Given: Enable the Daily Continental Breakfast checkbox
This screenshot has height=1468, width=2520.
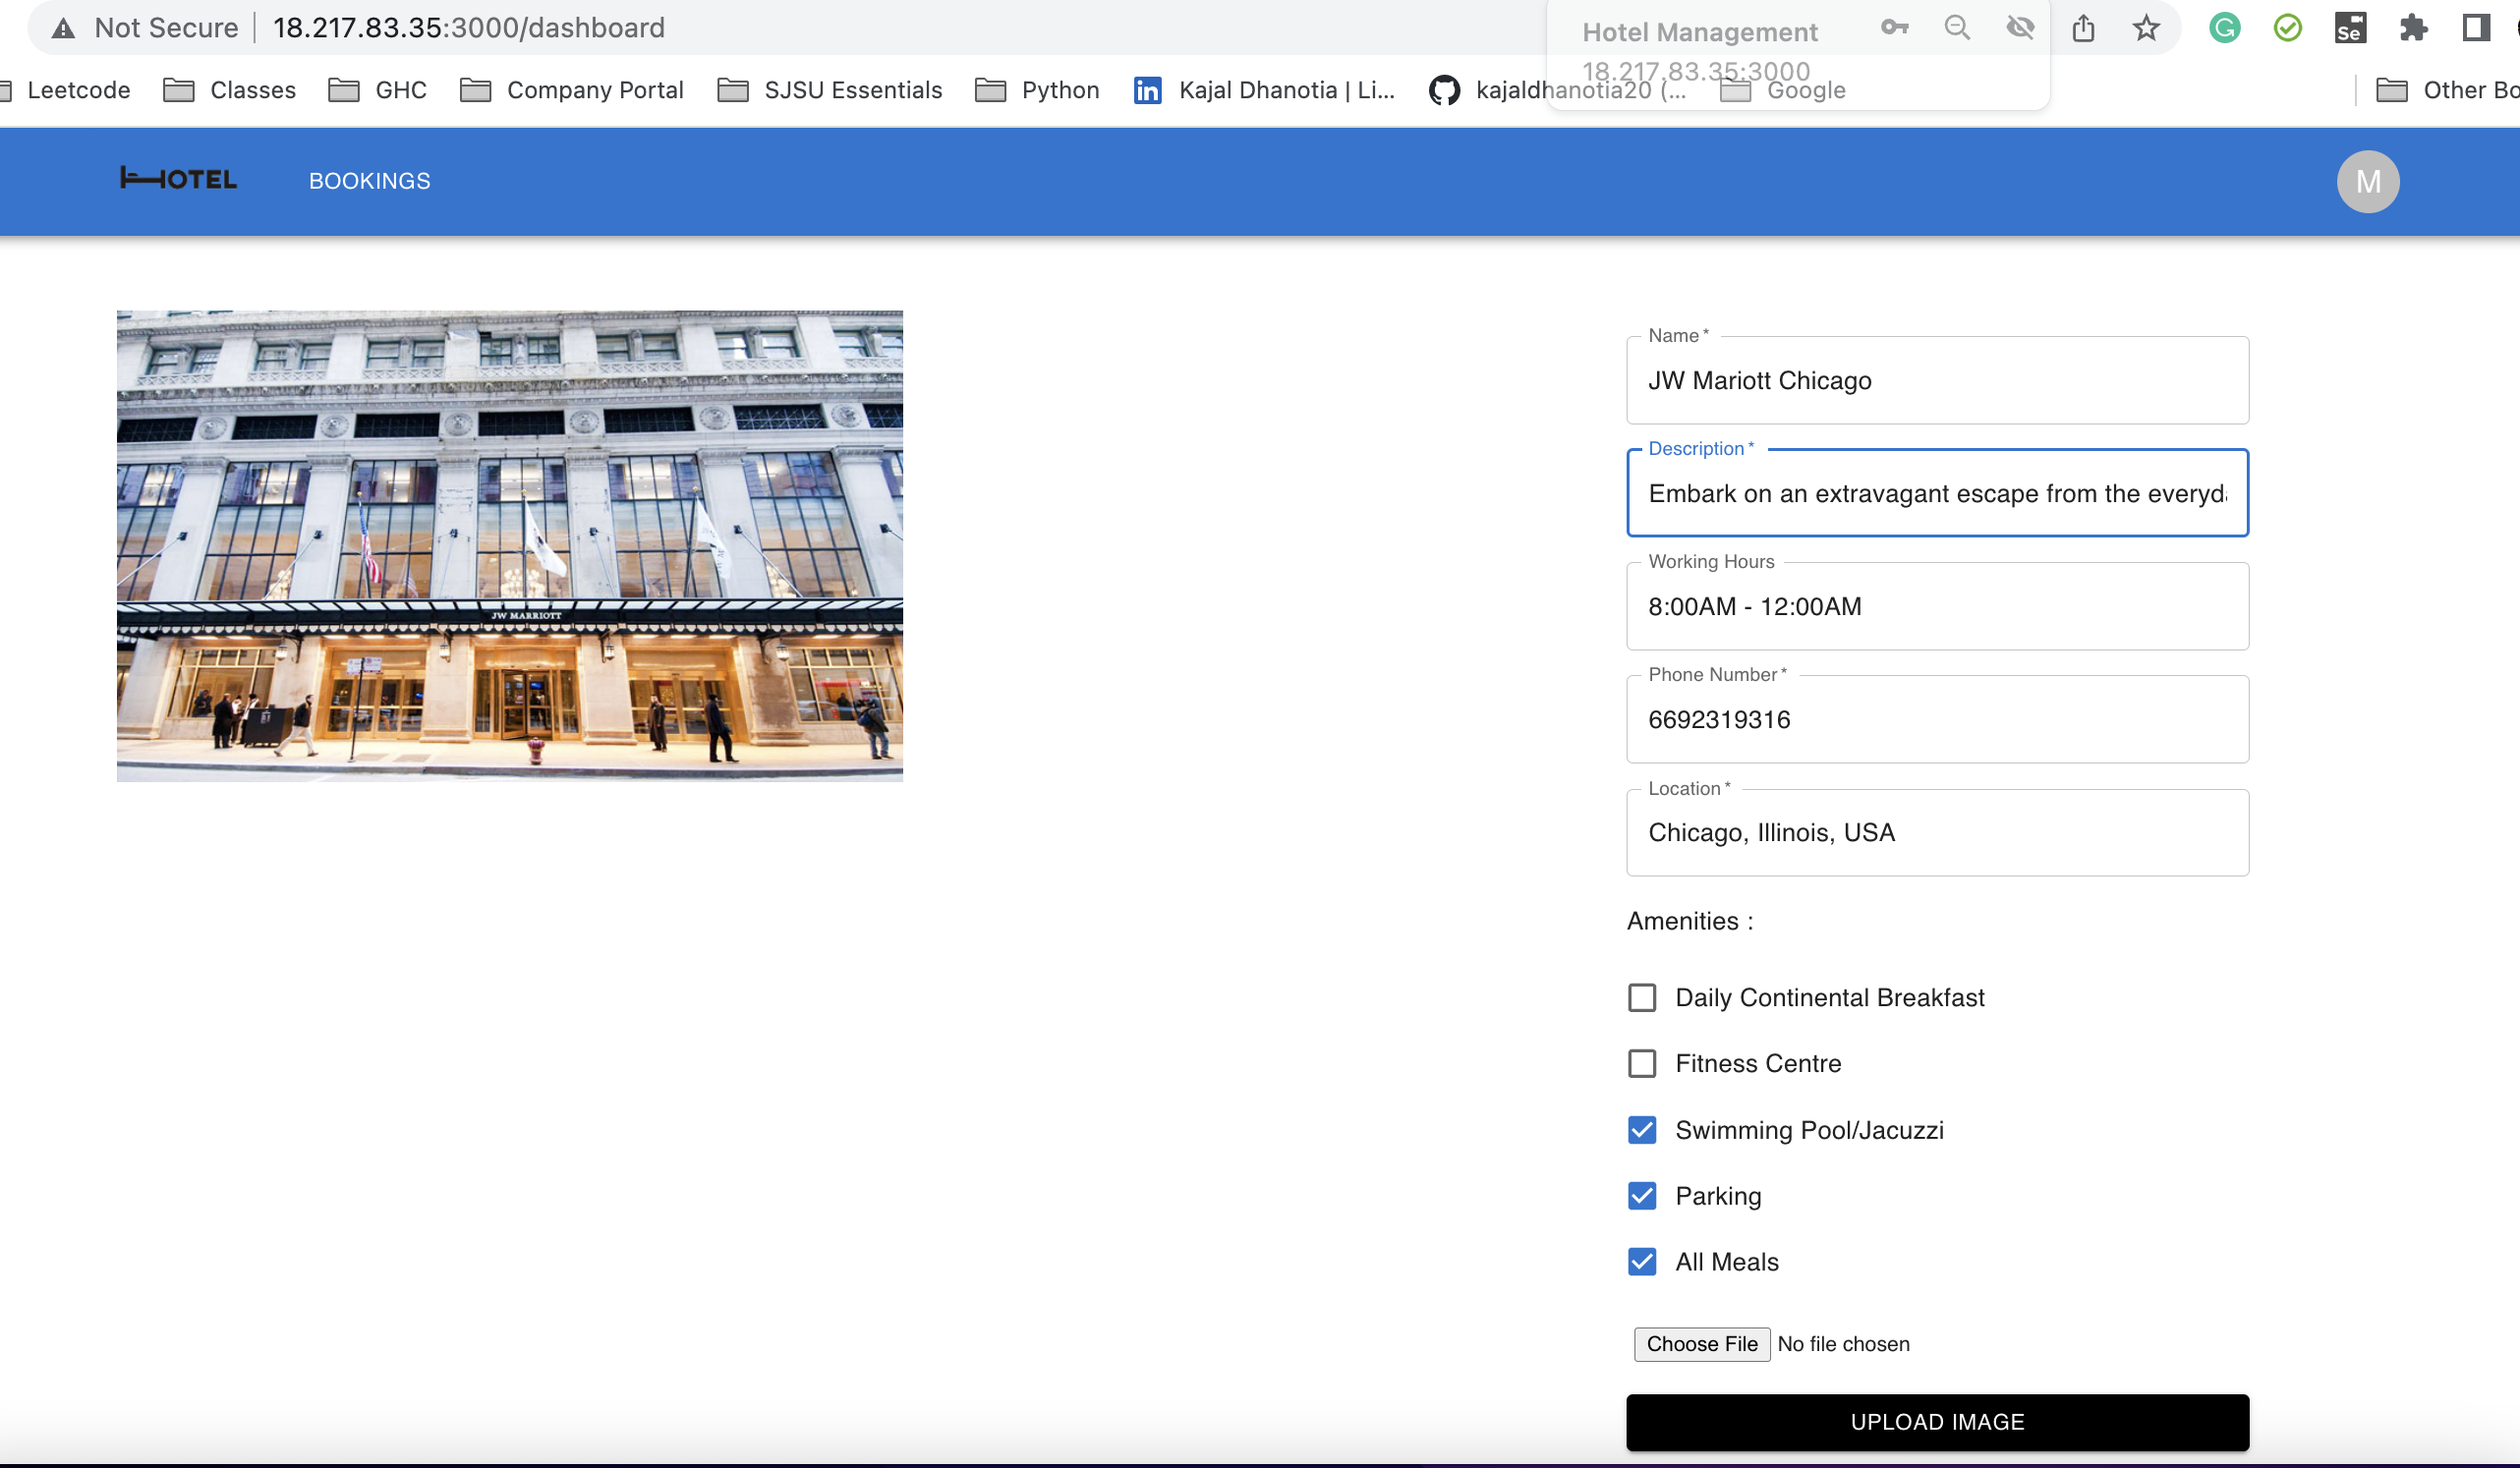Looking at the screenshot, I should pos(1641,997).
